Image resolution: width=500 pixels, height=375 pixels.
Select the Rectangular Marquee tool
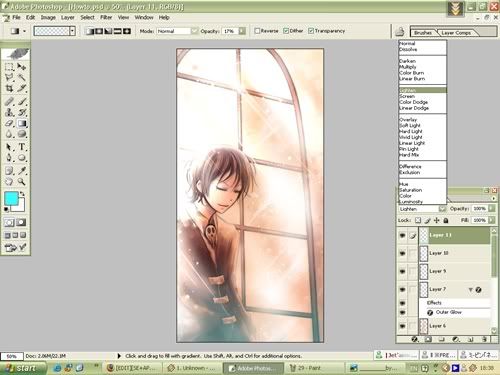tap(9, 67)
